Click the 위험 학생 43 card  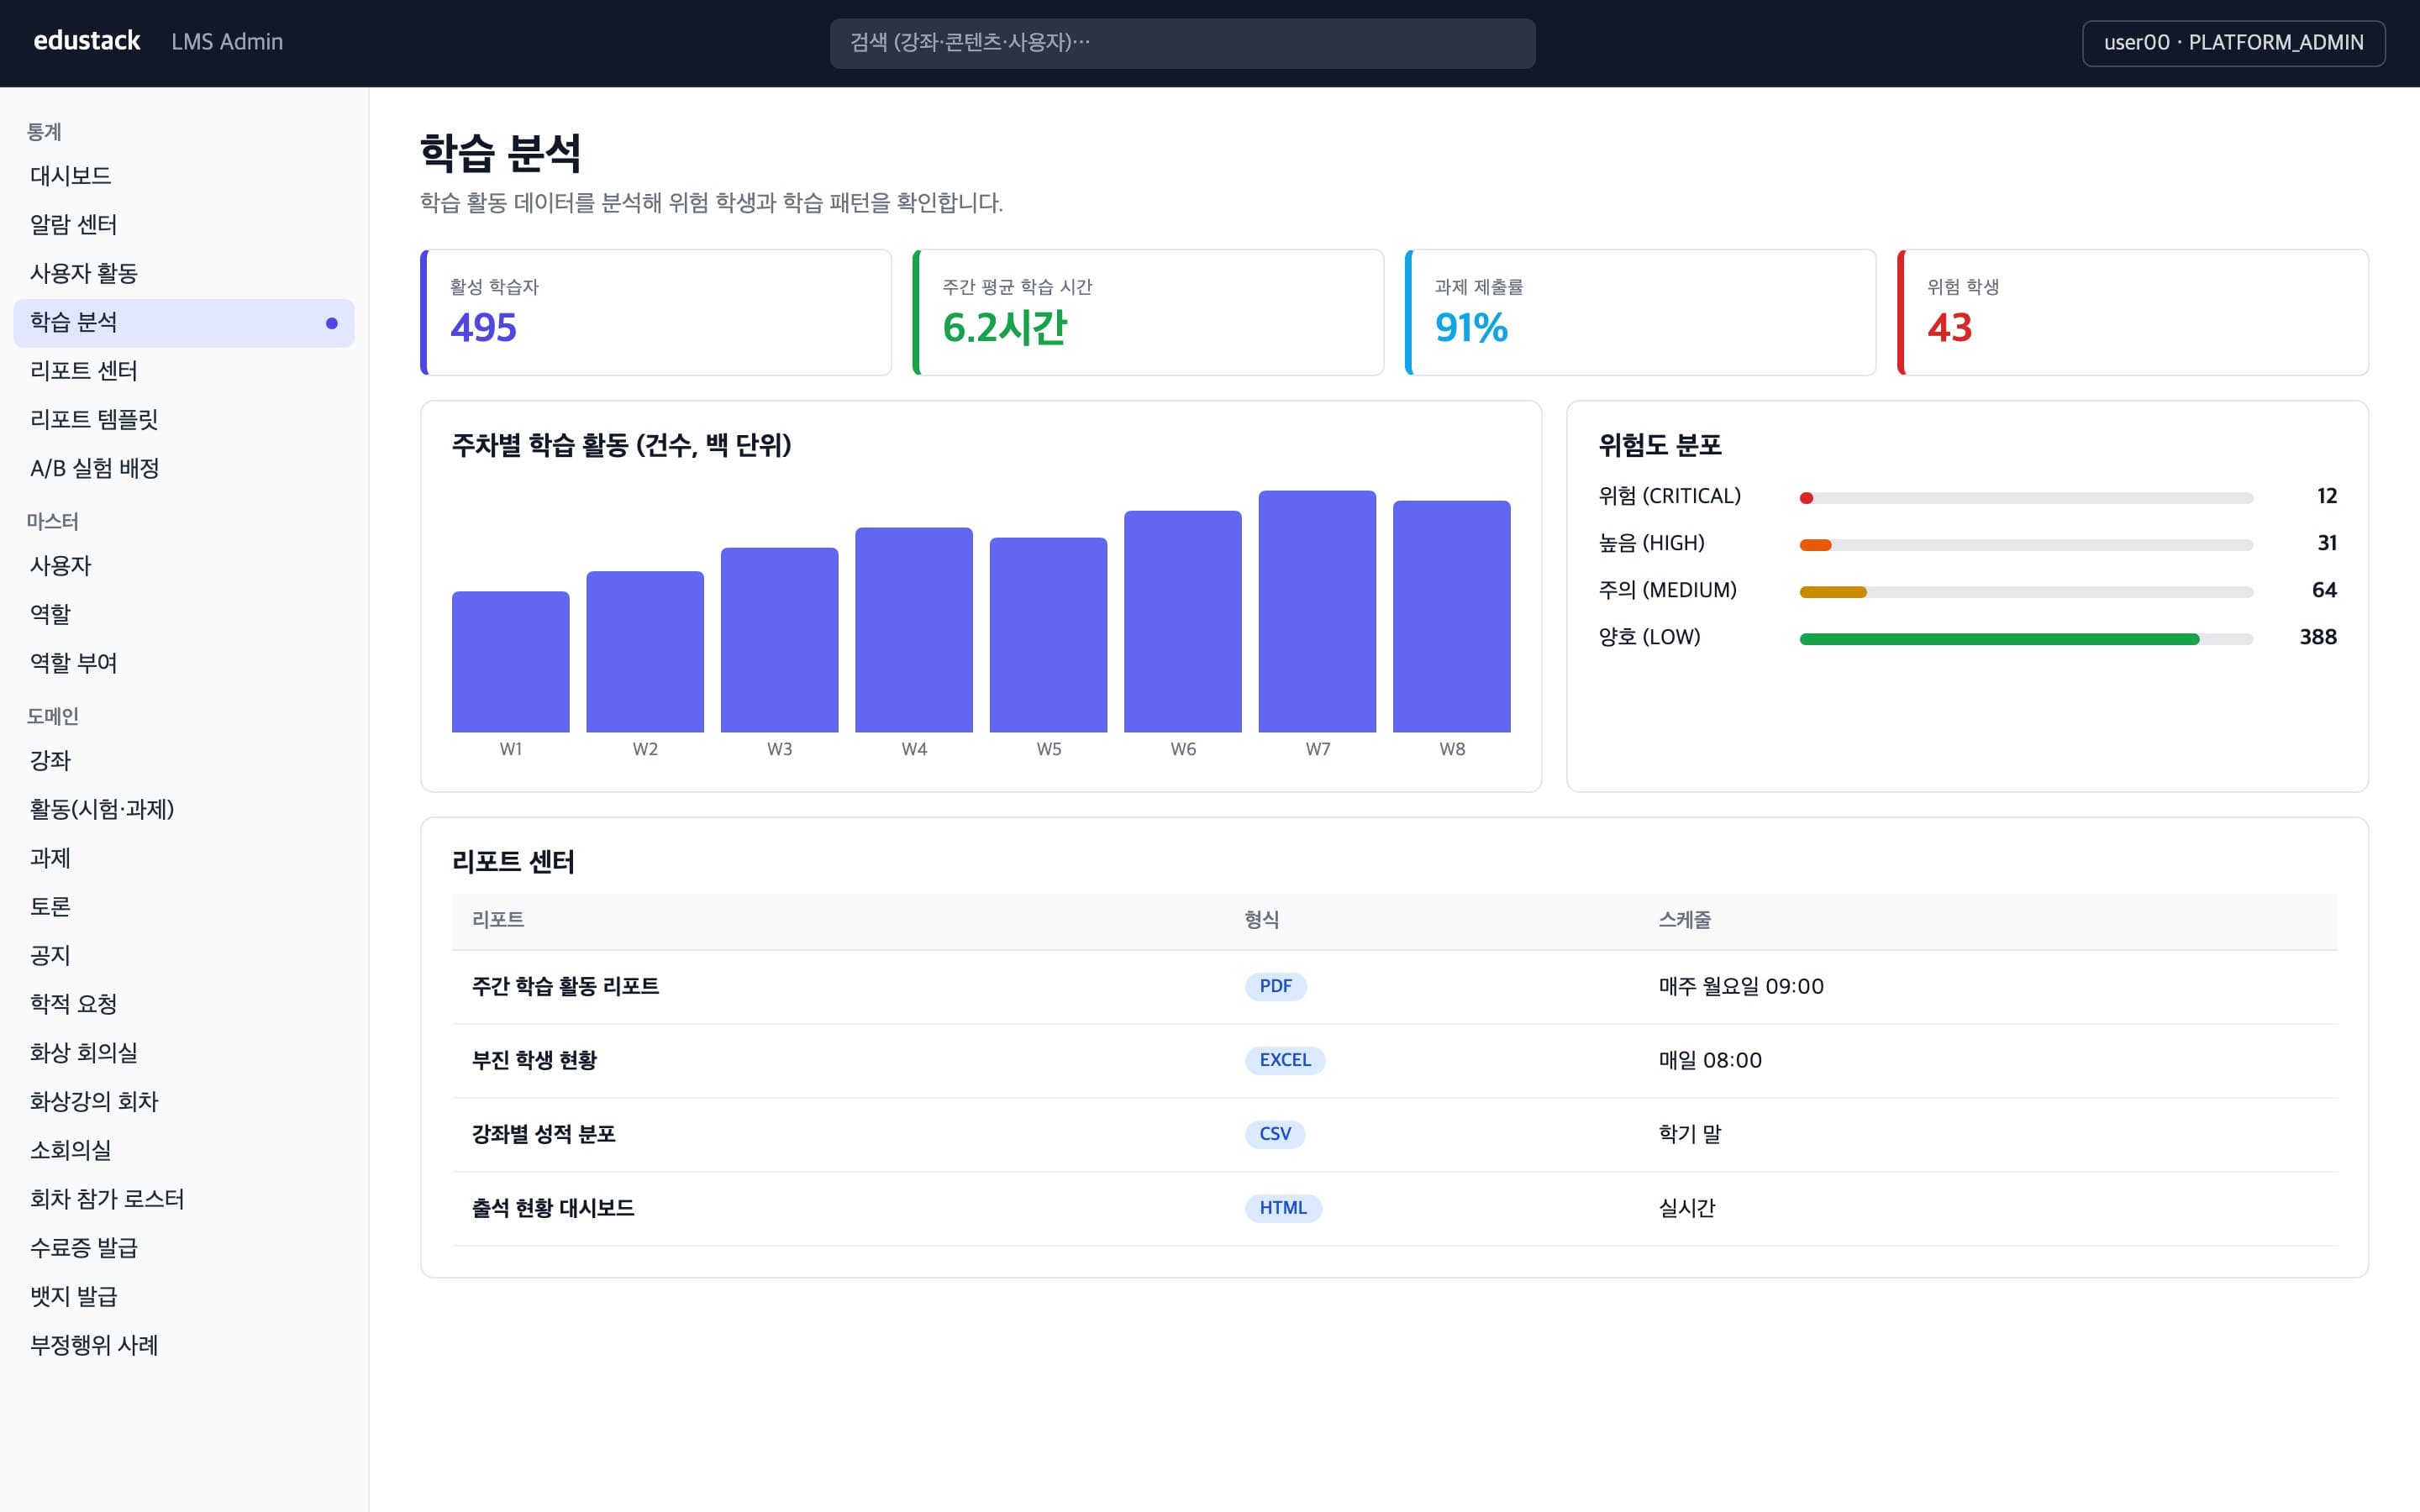[x=2132, y=312]
